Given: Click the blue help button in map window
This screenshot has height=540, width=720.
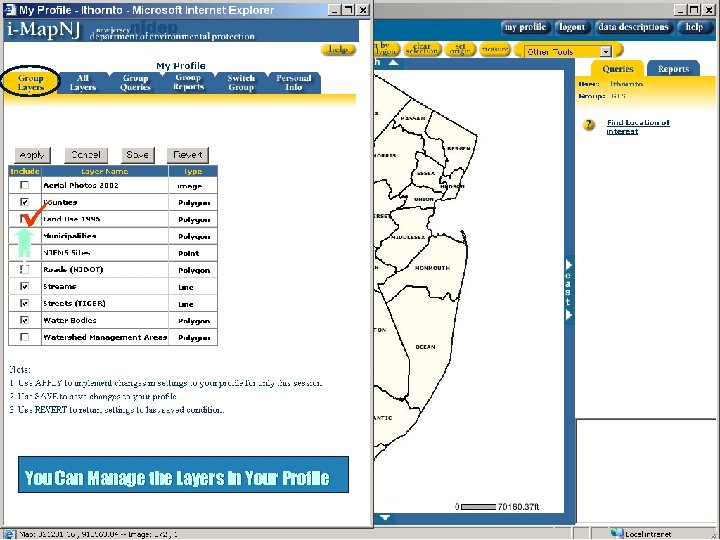Looking at the screenshot, I should [694, 27].
